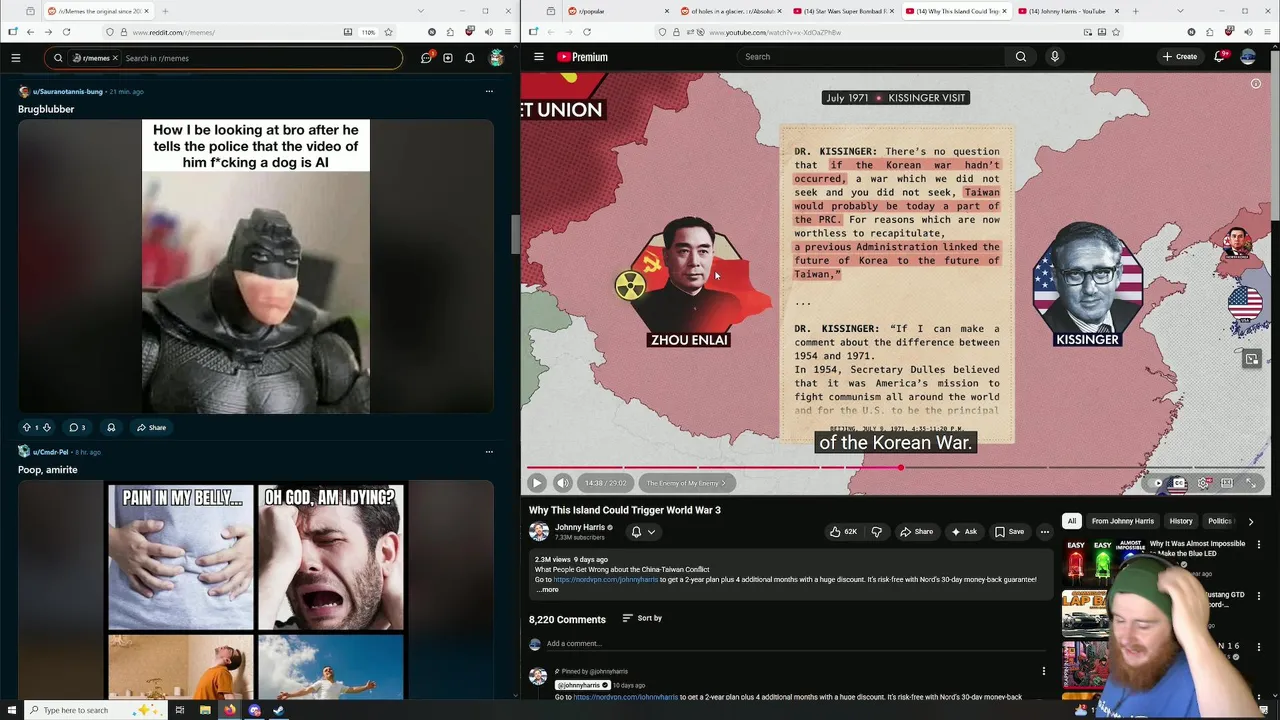Open options menu for Poop, amirite post
The width and height of the screenshot is (1280, 720).
coord(489,452)
